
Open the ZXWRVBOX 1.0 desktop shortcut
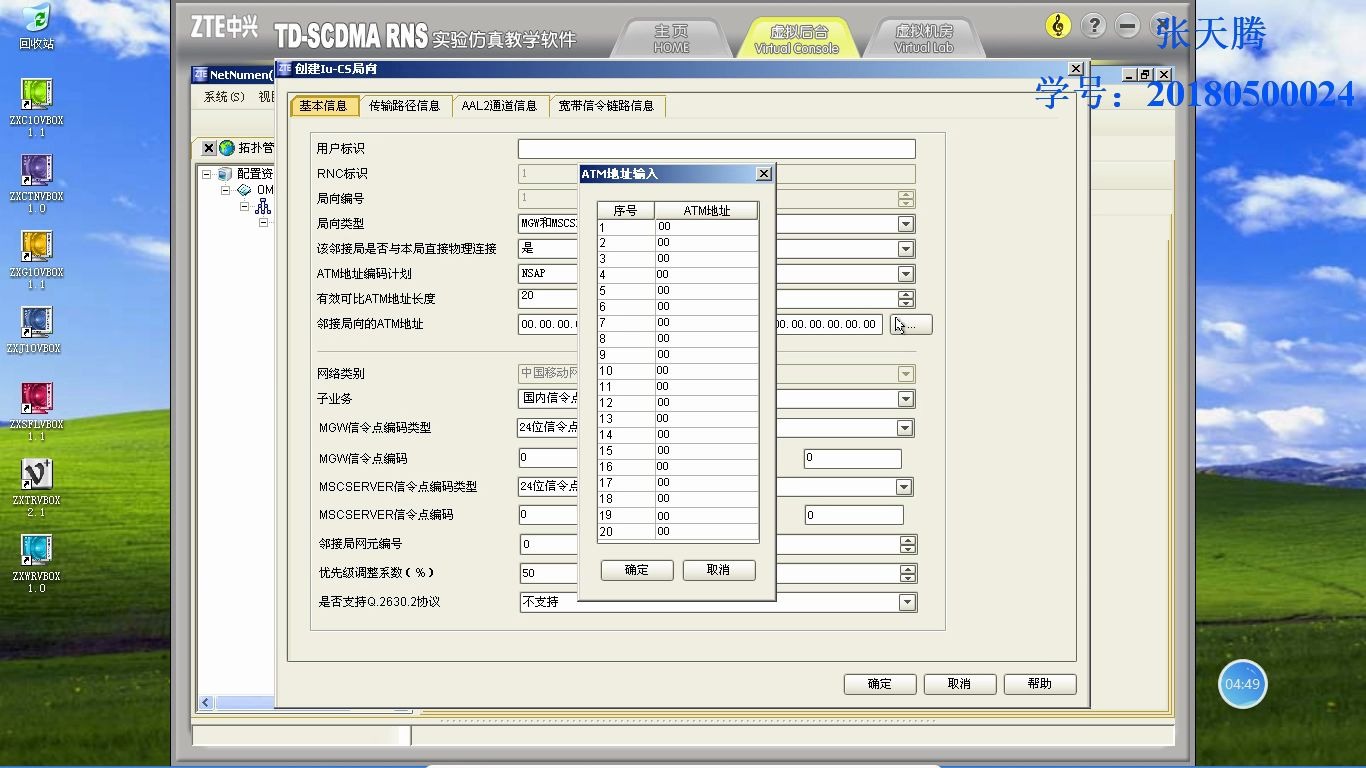pos(36,563)
